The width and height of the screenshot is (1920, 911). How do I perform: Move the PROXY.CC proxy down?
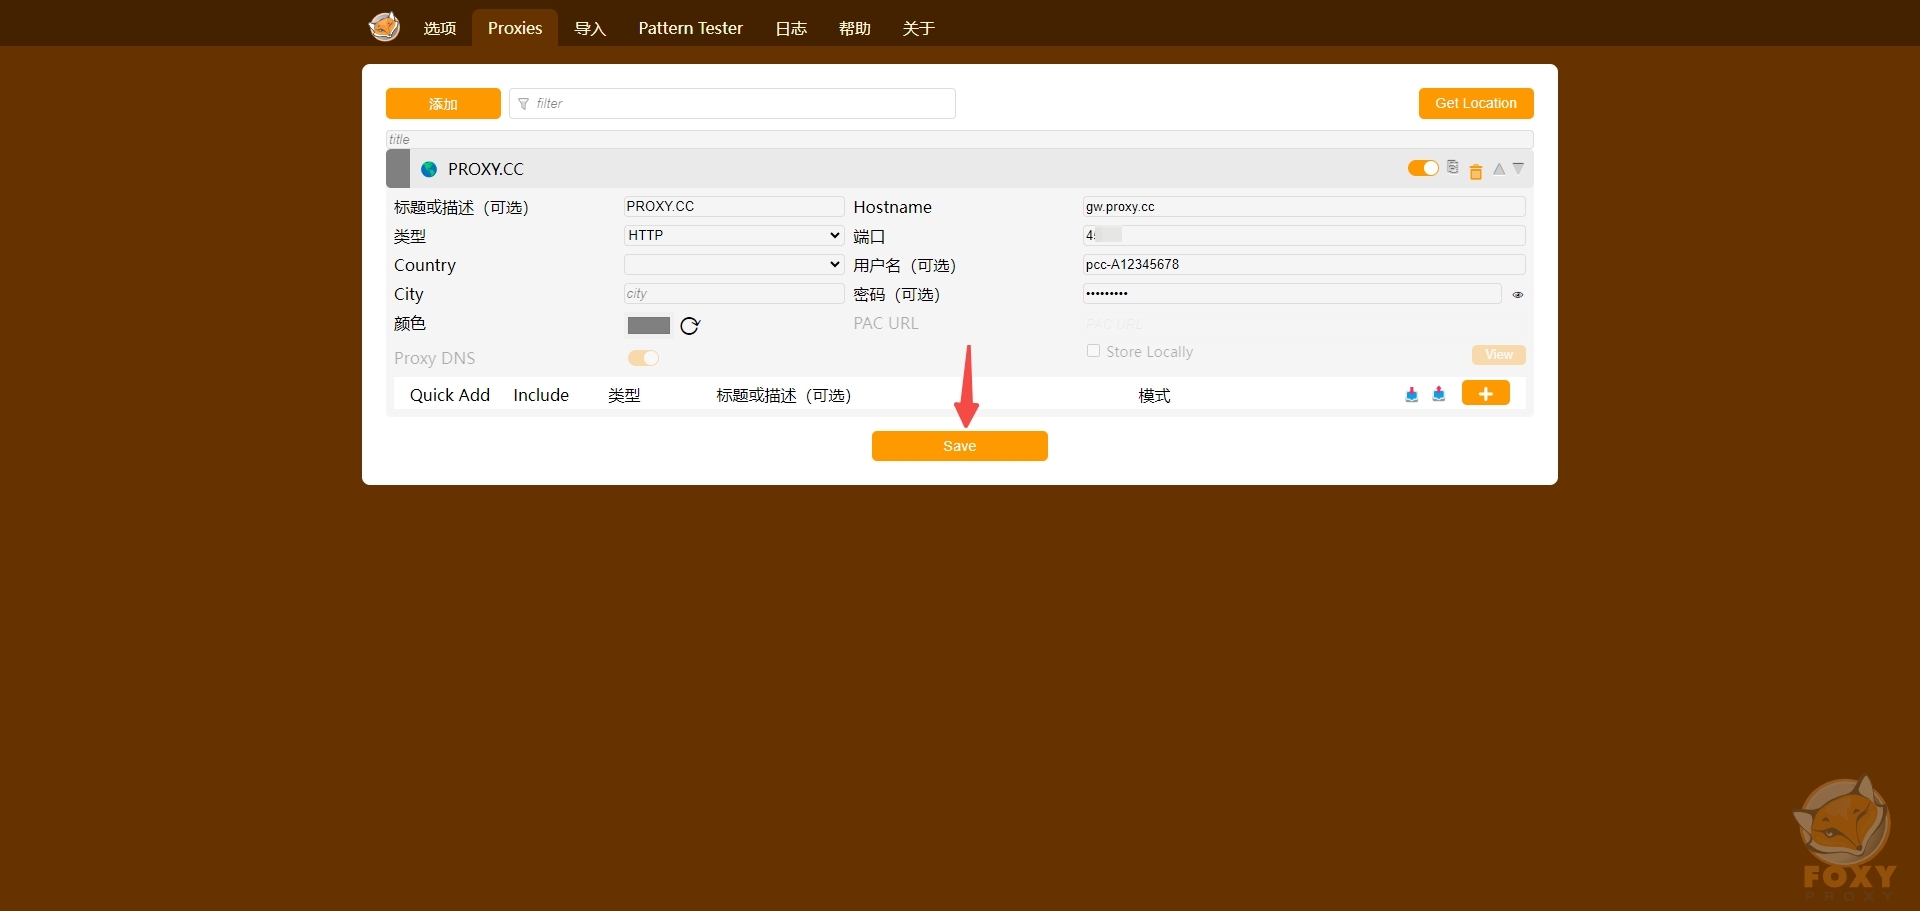point(1518,168)
